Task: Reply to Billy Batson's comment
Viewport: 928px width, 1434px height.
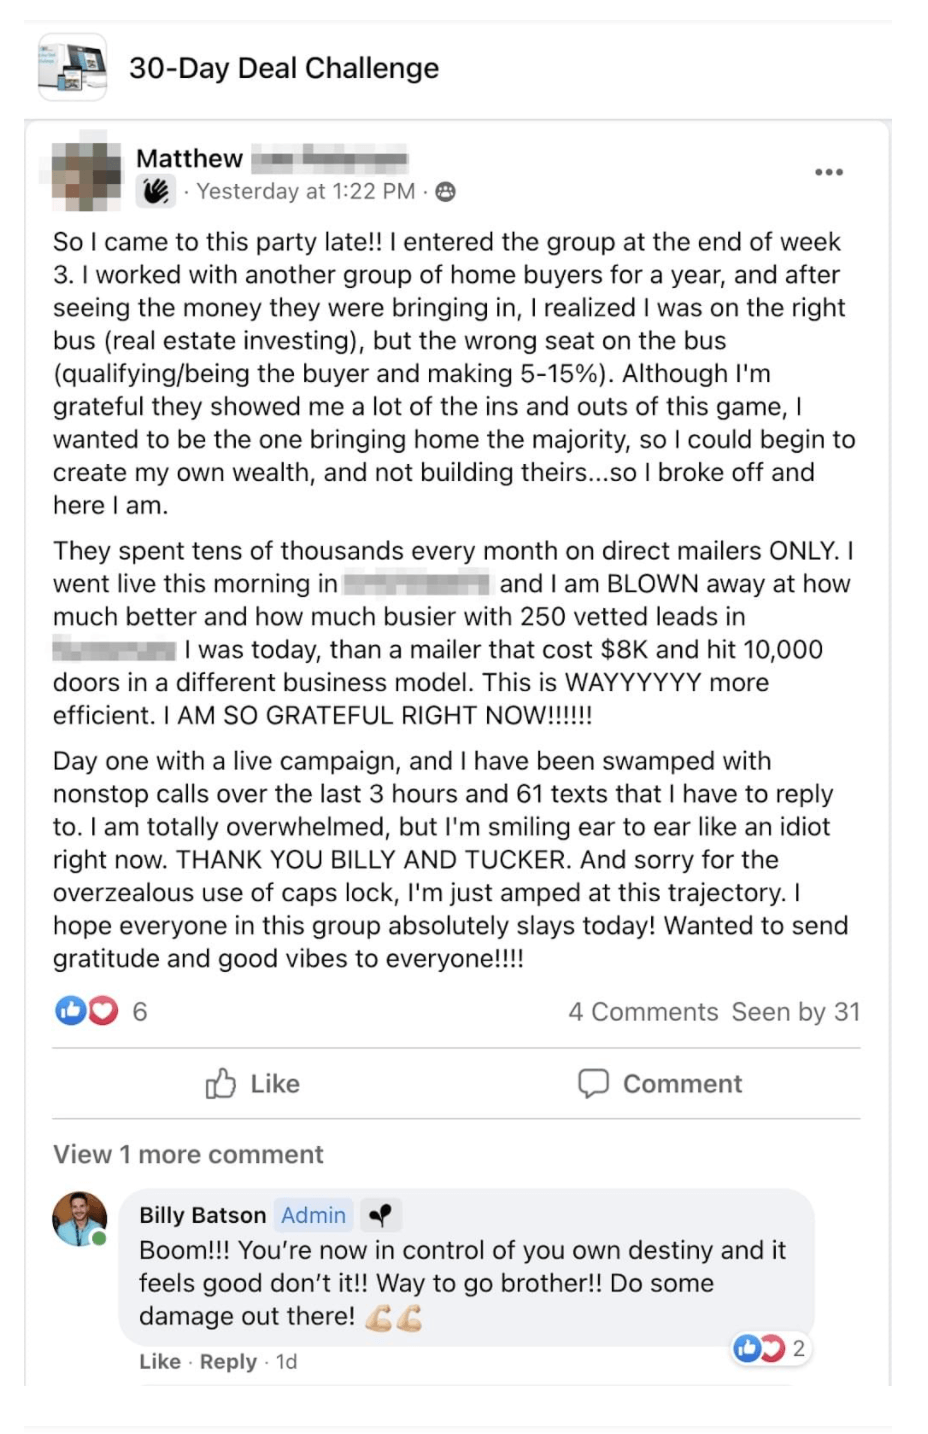Action: [x=228, y=1362]
